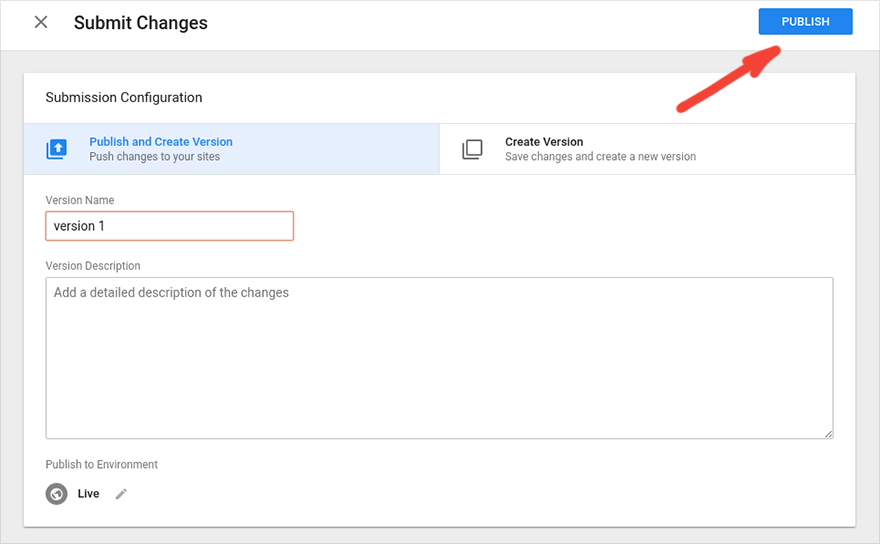
Task: Click the Live environment globe icon
Action: click(x=57, y=494)
